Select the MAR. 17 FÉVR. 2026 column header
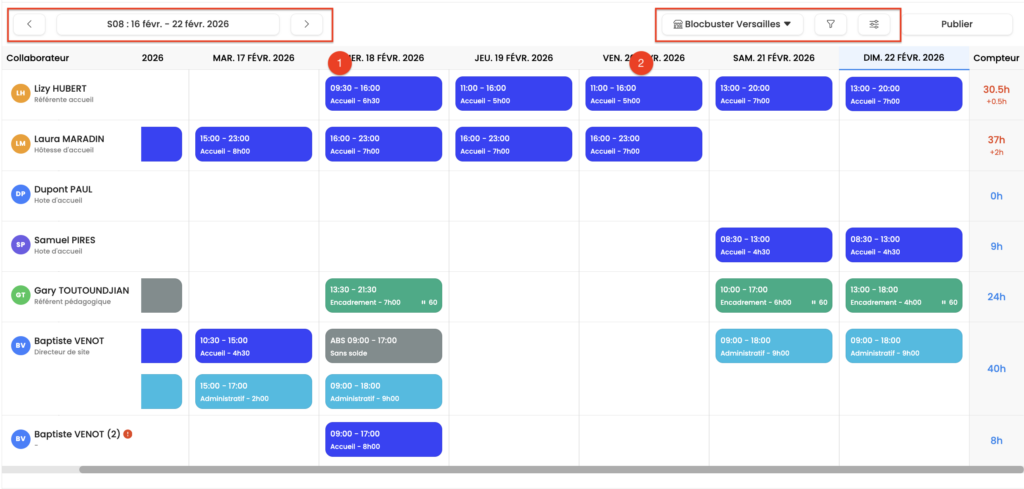This screenshot has width=1024, height=489. point(253,58)
